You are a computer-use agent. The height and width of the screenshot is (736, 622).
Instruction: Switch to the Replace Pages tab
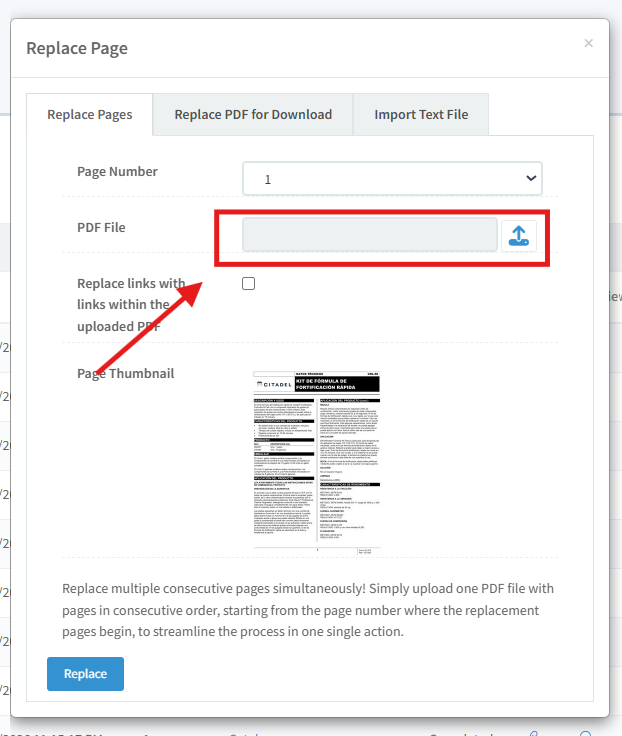(89, 115)
